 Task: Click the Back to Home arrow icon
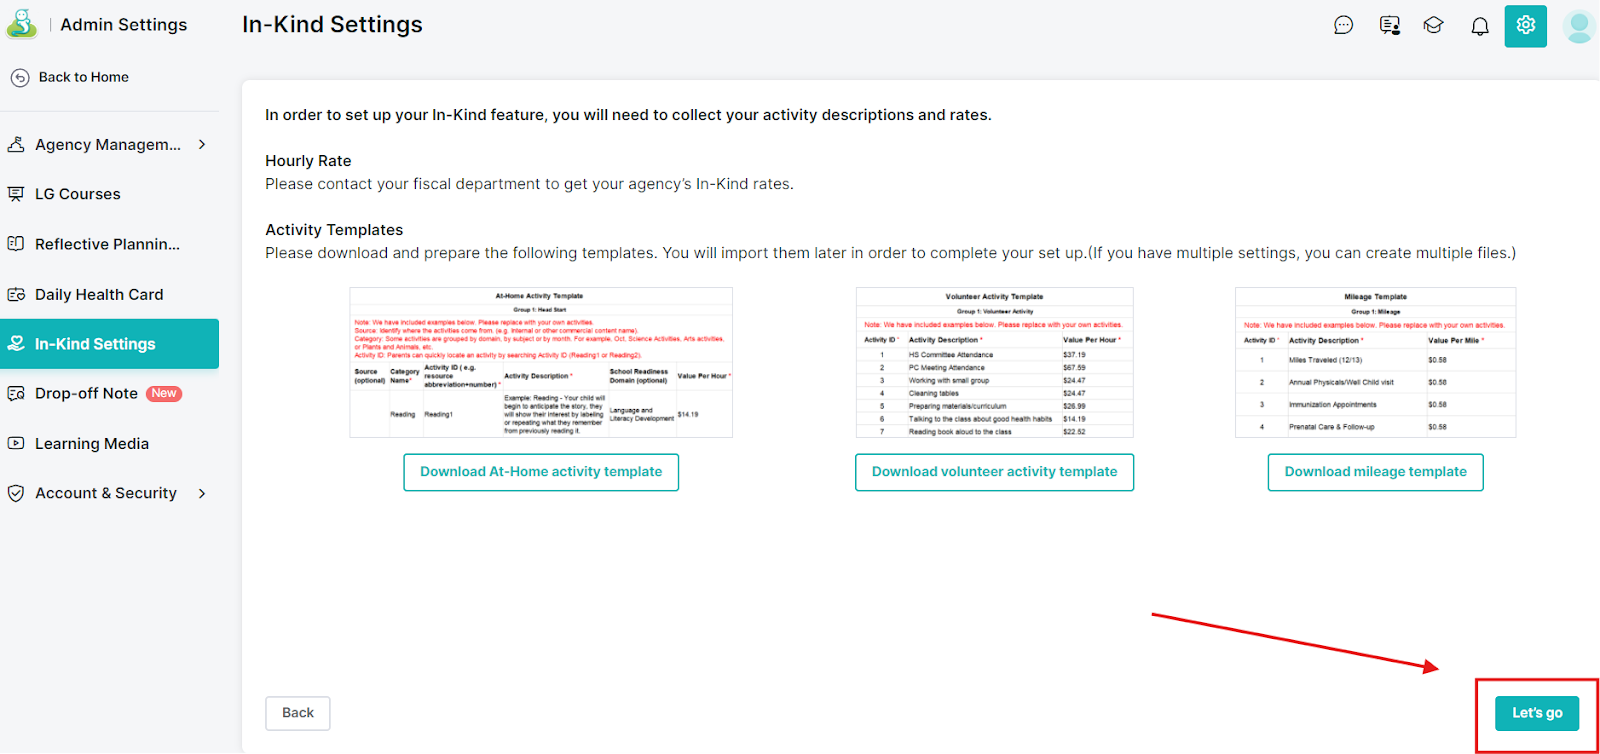[20, 77]
